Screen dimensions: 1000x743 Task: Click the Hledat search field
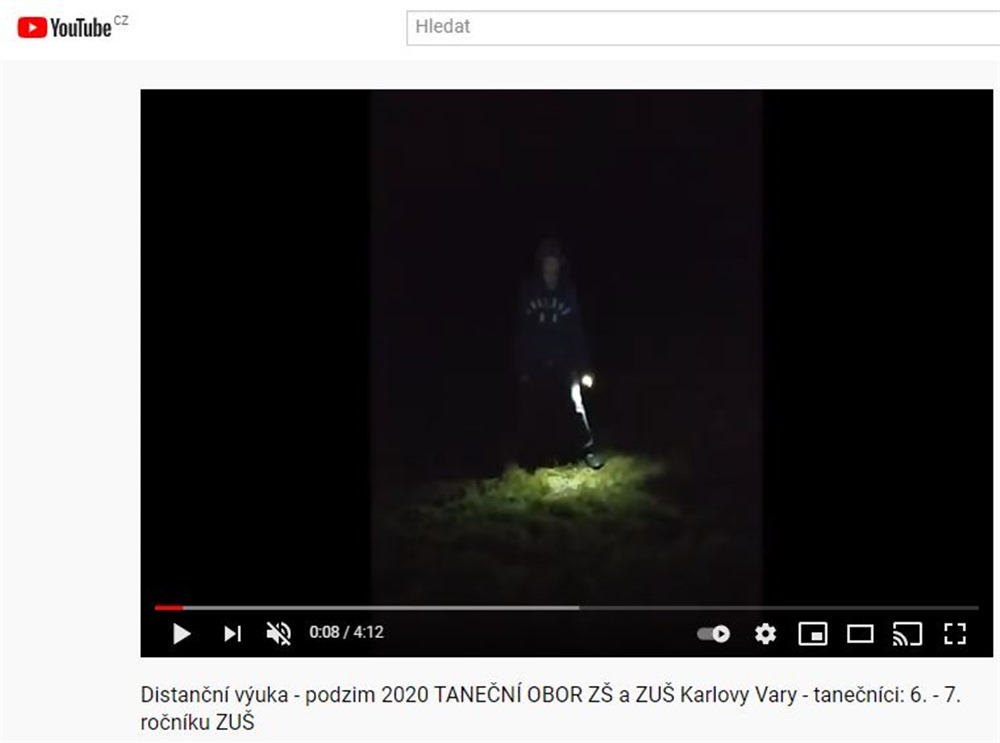pyautogui.click(x=703, y=27)
